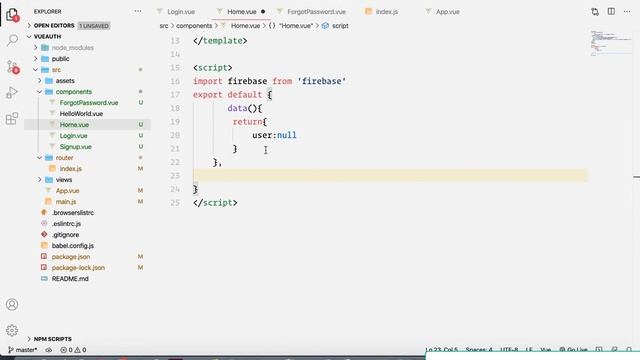
Task: Click 'src' in the breadcrumb
Action: [x=164, y=26]
